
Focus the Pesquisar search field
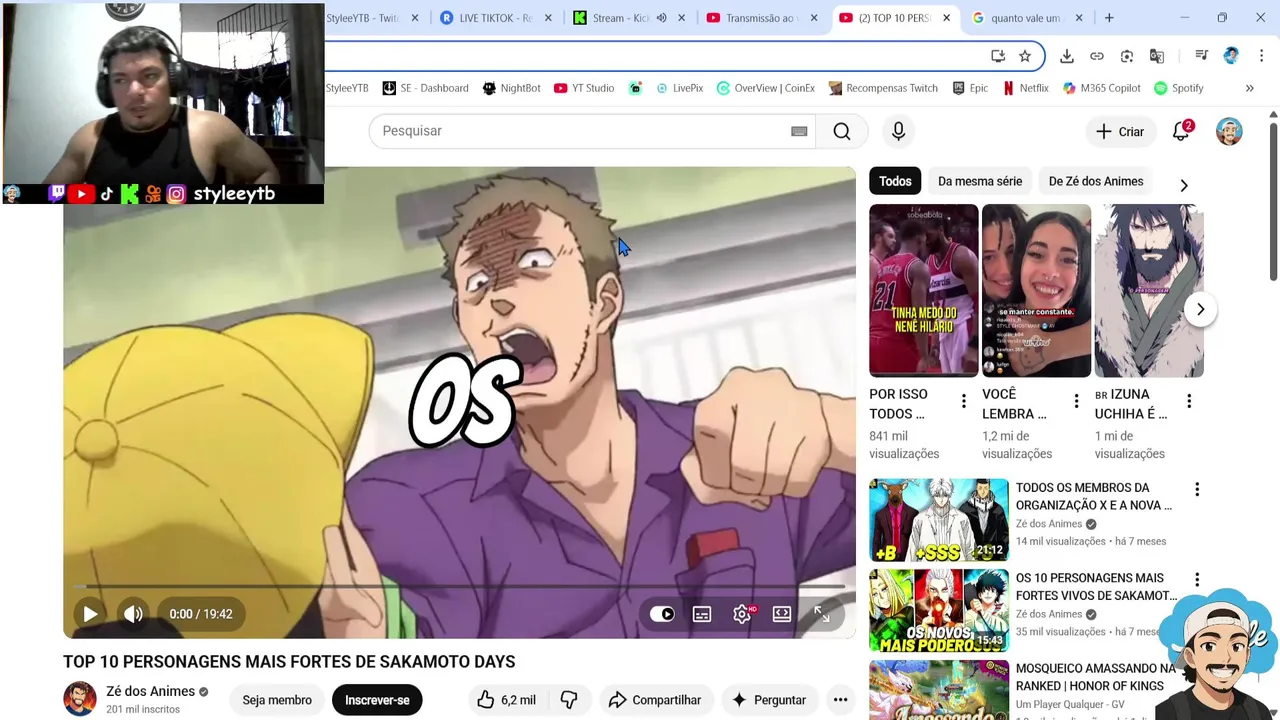[590, 131]
